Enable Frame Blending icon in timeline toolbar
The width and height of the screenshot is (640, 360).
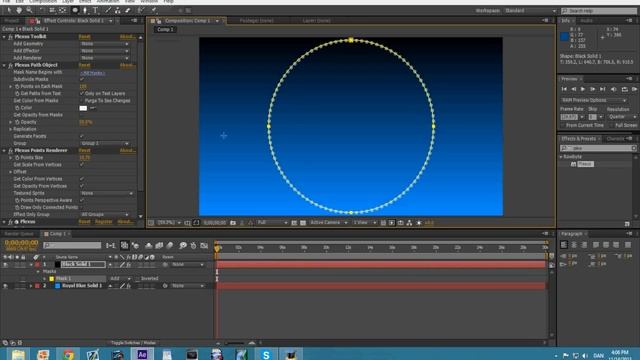(x=159, y=245)
